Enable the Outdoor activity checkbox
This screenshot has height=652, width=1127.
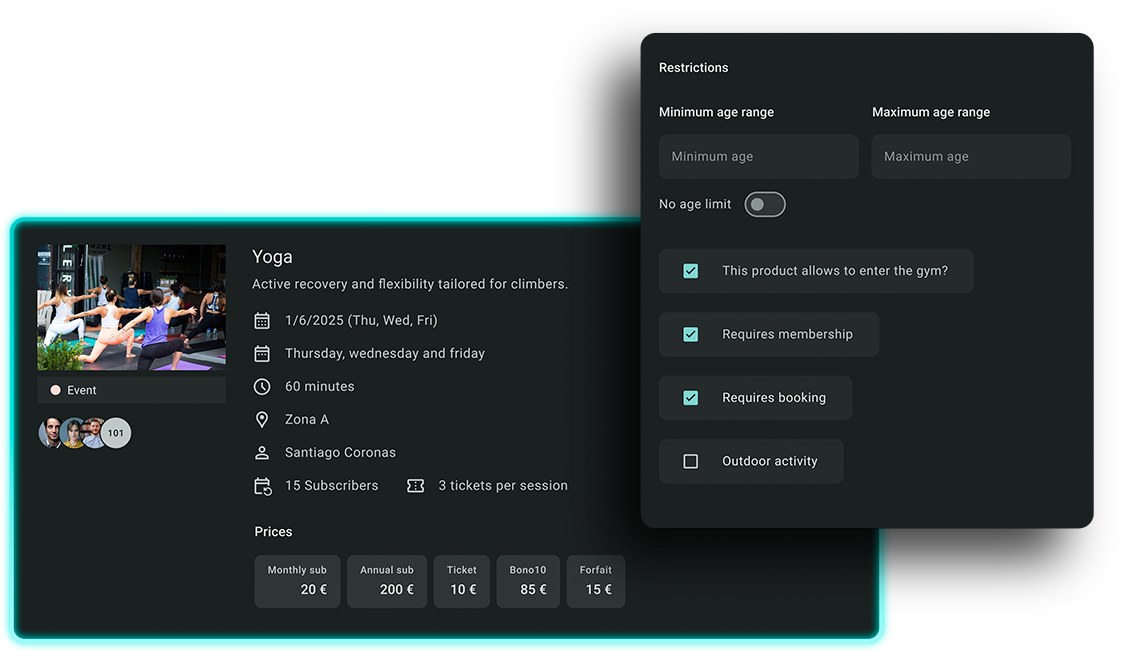click(690, 461)
